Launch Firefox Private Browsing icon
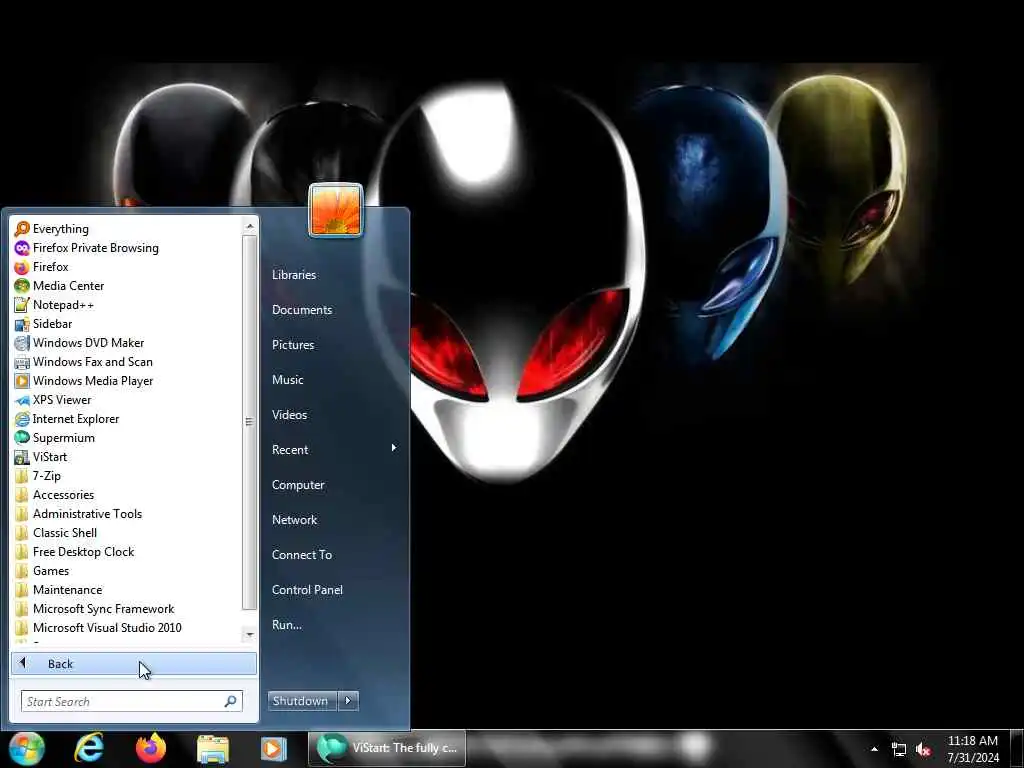 pos(22,248)
